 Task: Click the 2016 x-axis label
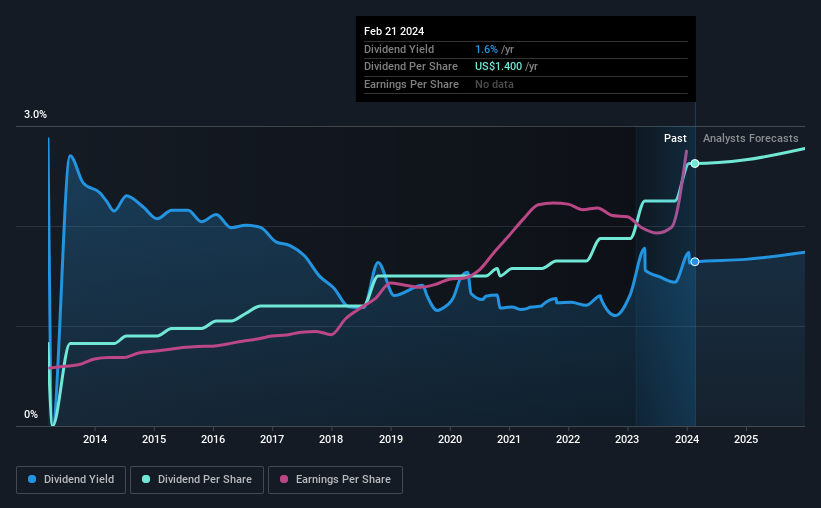click(x=213, y=439)
